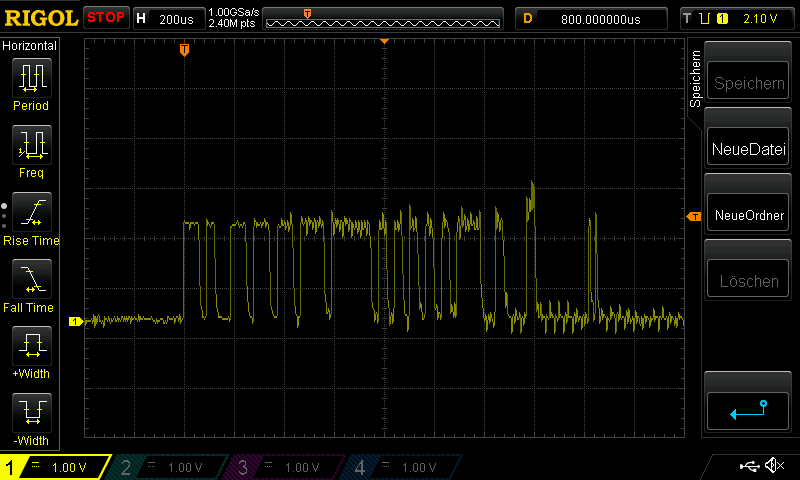Click the Speichern vertical tab label
This screenshot has height=480, width=800.
tap(695, 79)
